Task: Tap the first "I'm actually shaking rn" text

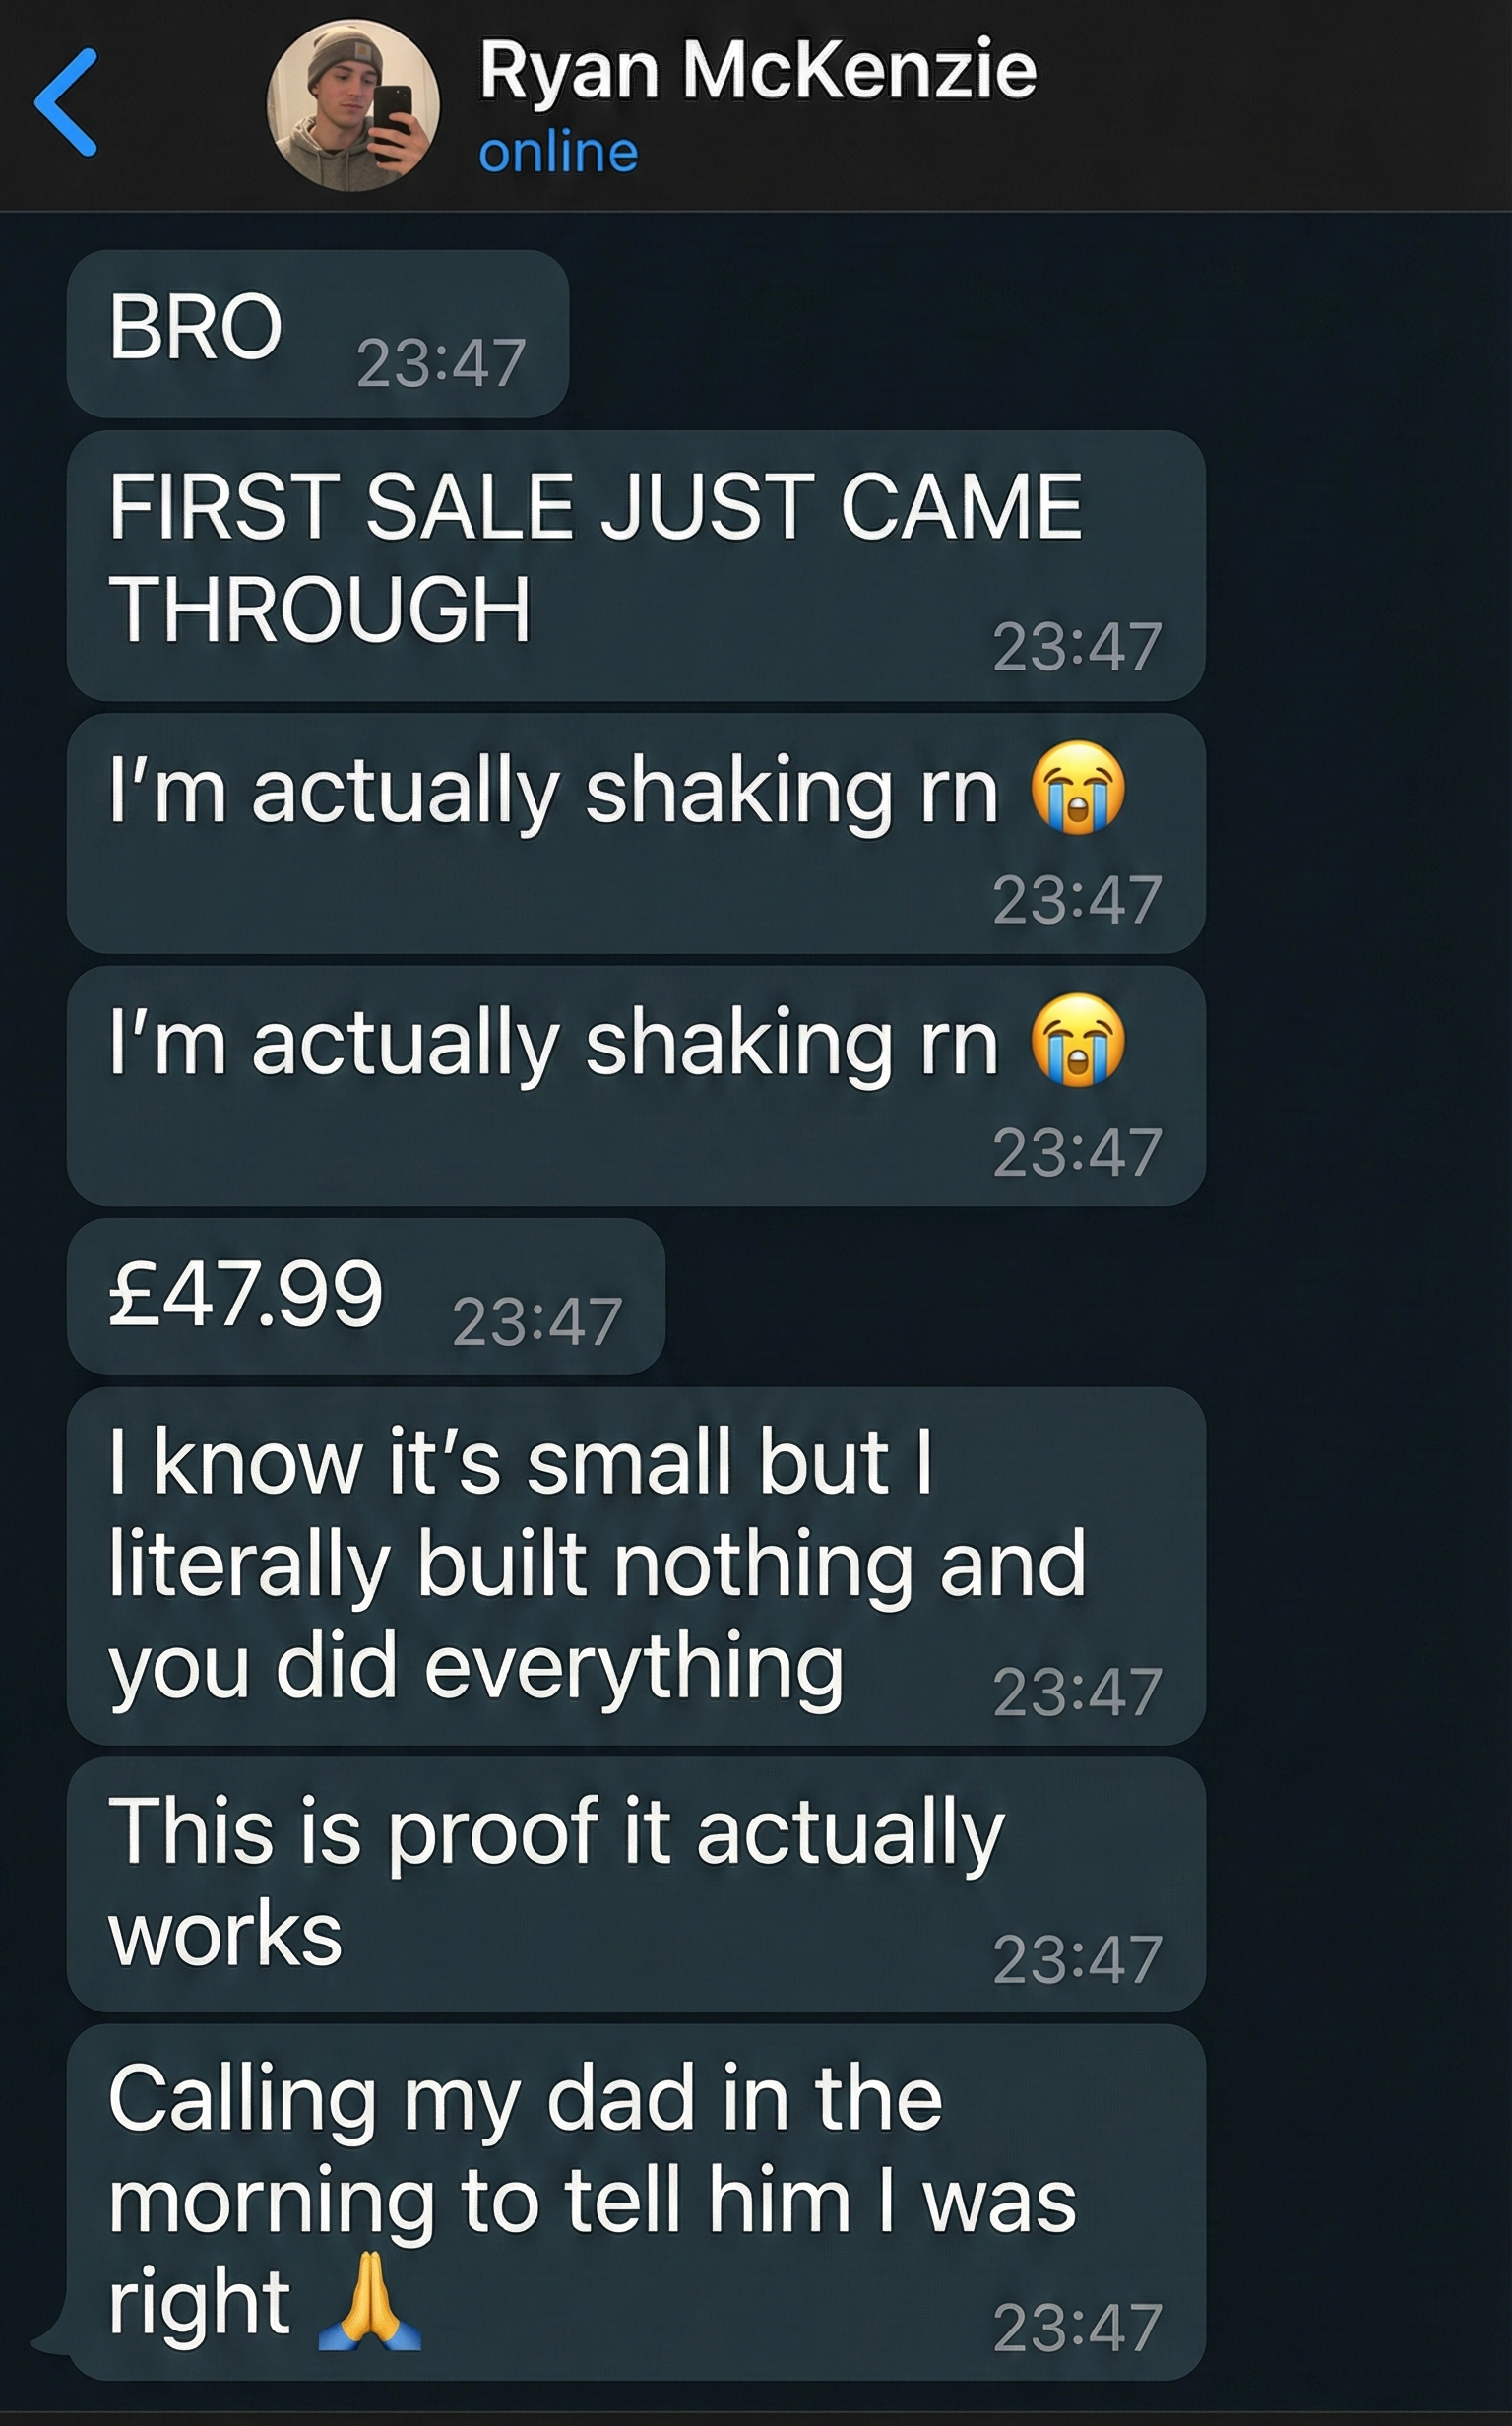Action: pos(553,792)
